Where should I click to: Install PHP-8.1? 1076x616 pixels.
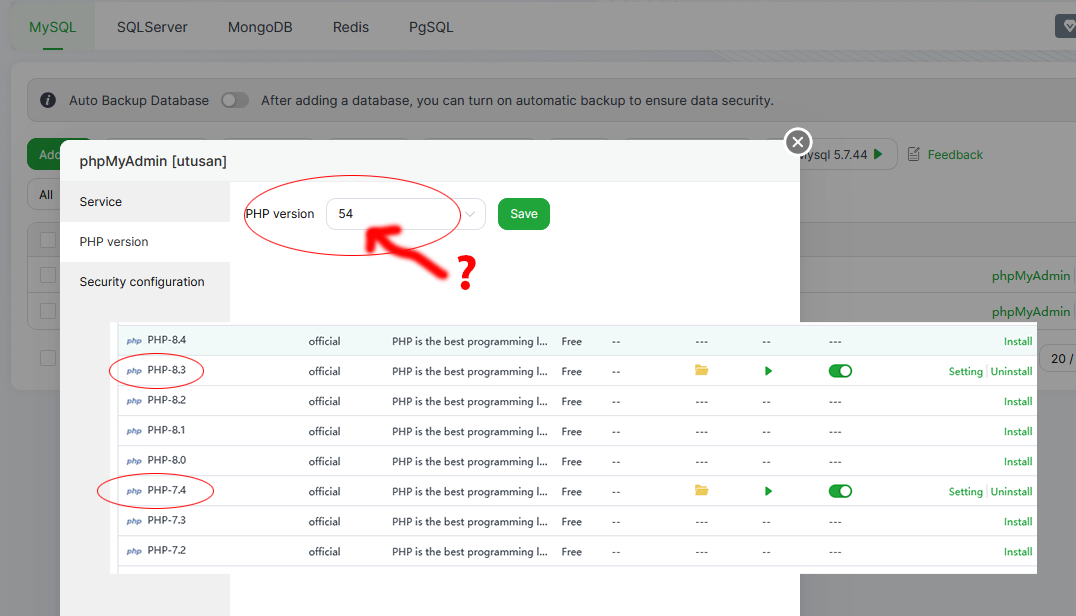[x=1018, y=431]
